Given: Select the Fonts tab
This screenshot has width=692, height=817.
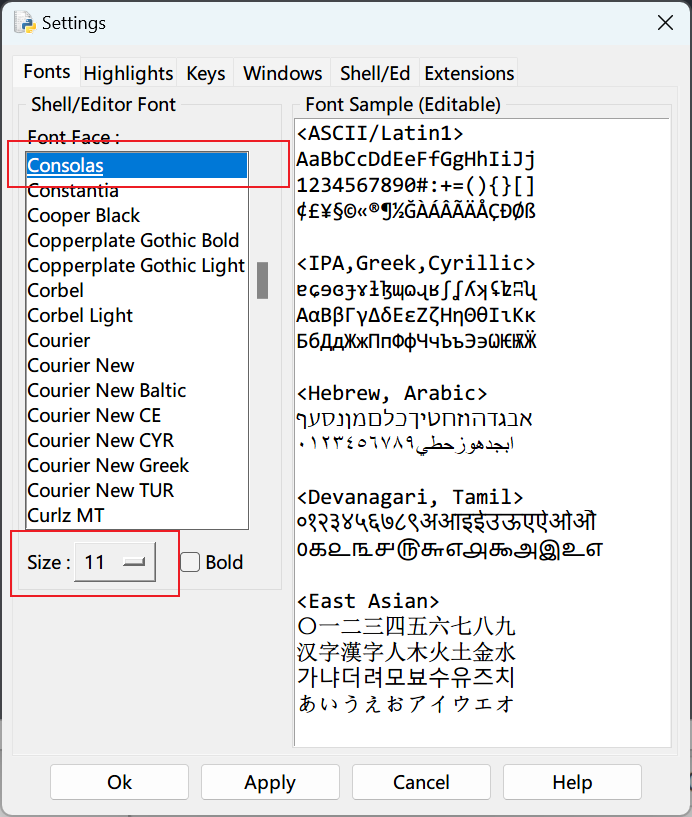Looking at the screenshot, I should [47, 71].
